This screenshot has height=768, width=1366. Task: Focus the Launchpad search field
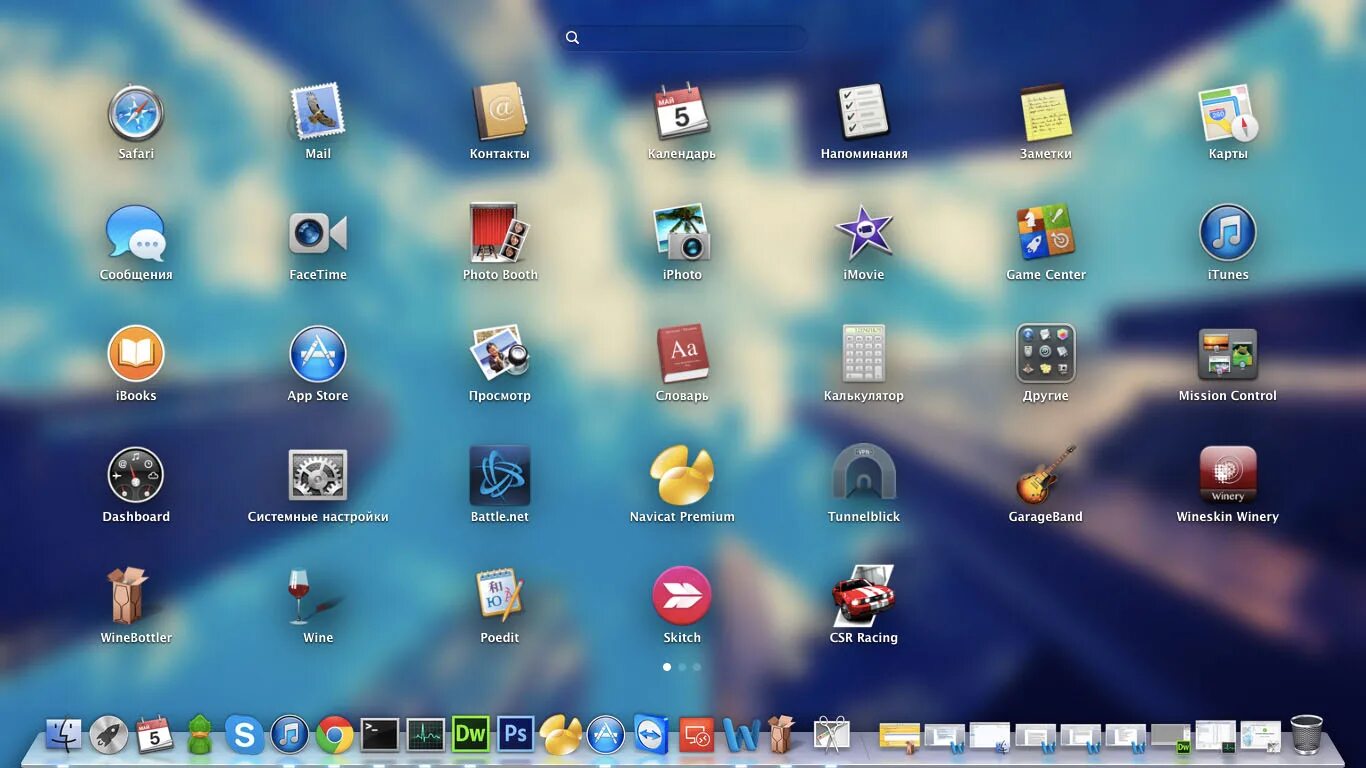(683, 38)
